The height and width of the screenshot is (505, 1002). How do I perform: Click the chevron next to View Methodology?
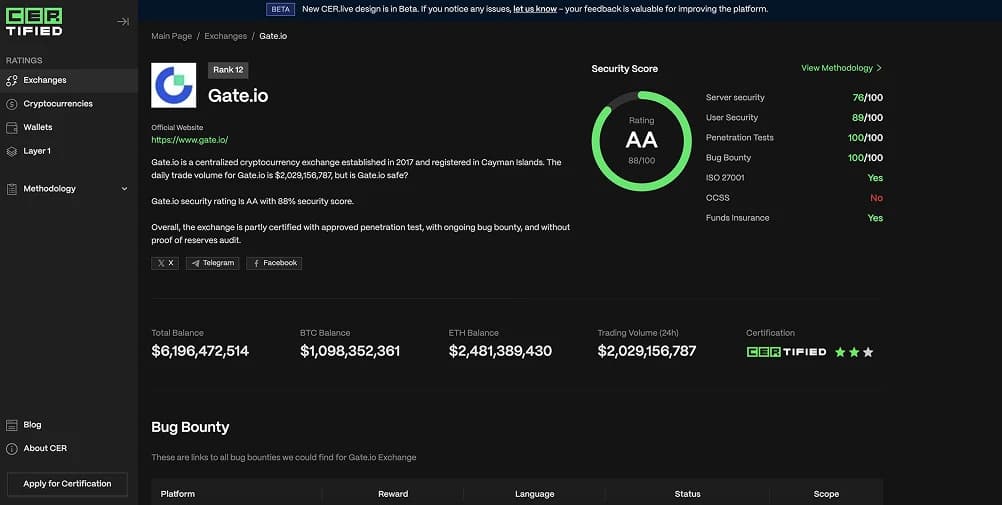879,68
